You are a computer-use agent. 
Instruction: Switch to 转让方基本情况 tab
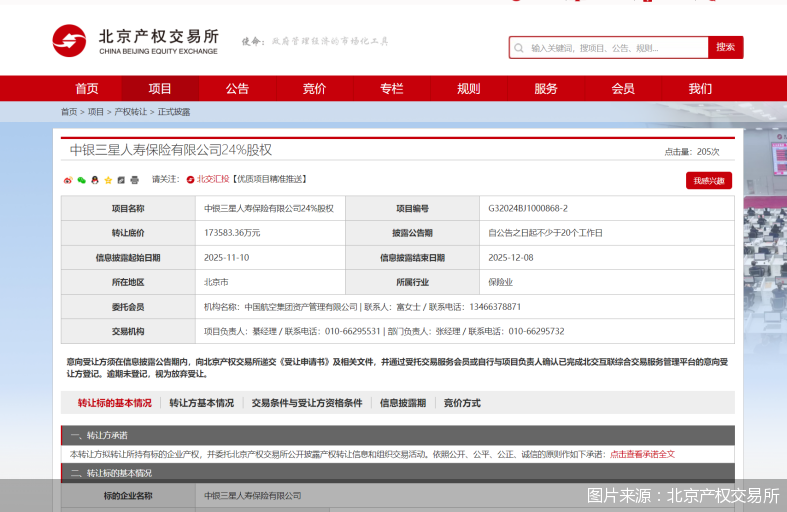coord(201,403)
